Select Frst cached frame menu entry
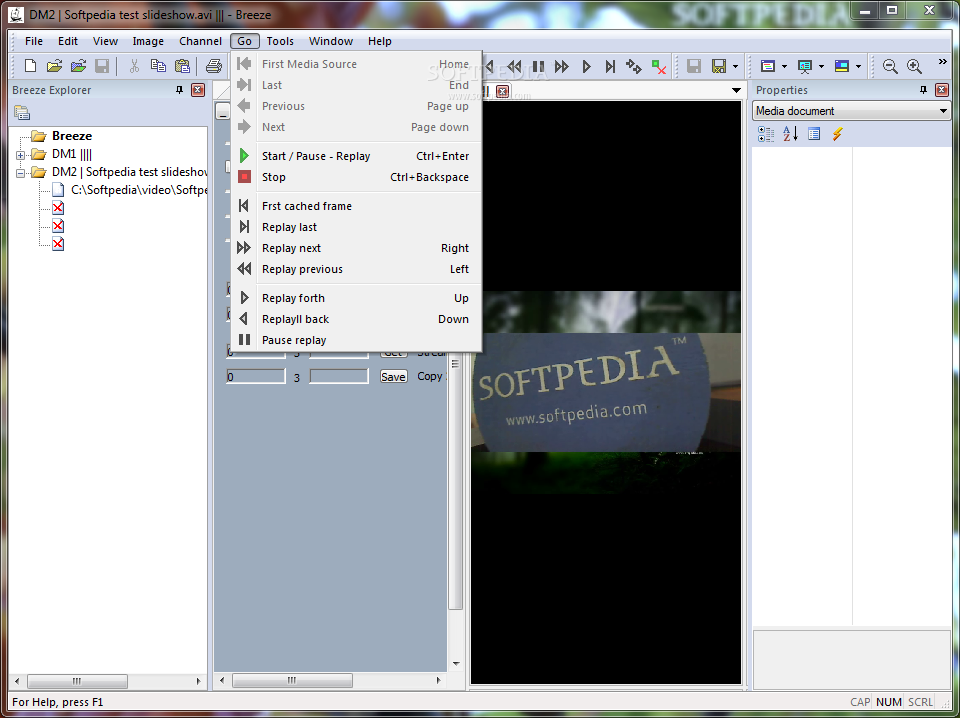This screenshot has width=960, height=718. (x=356, y=206)
